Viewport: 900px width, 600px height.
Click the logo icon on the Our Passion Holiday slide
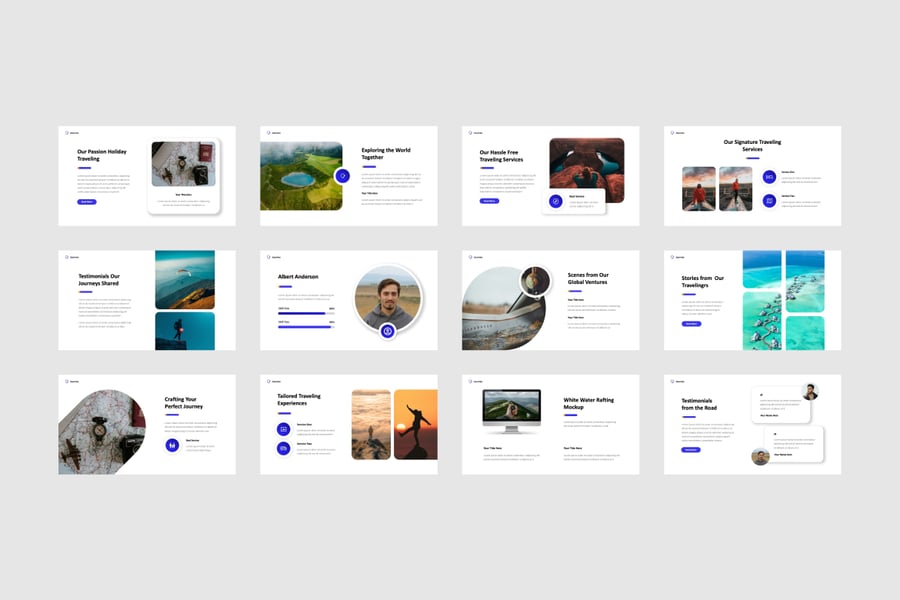tap(67, 132)
